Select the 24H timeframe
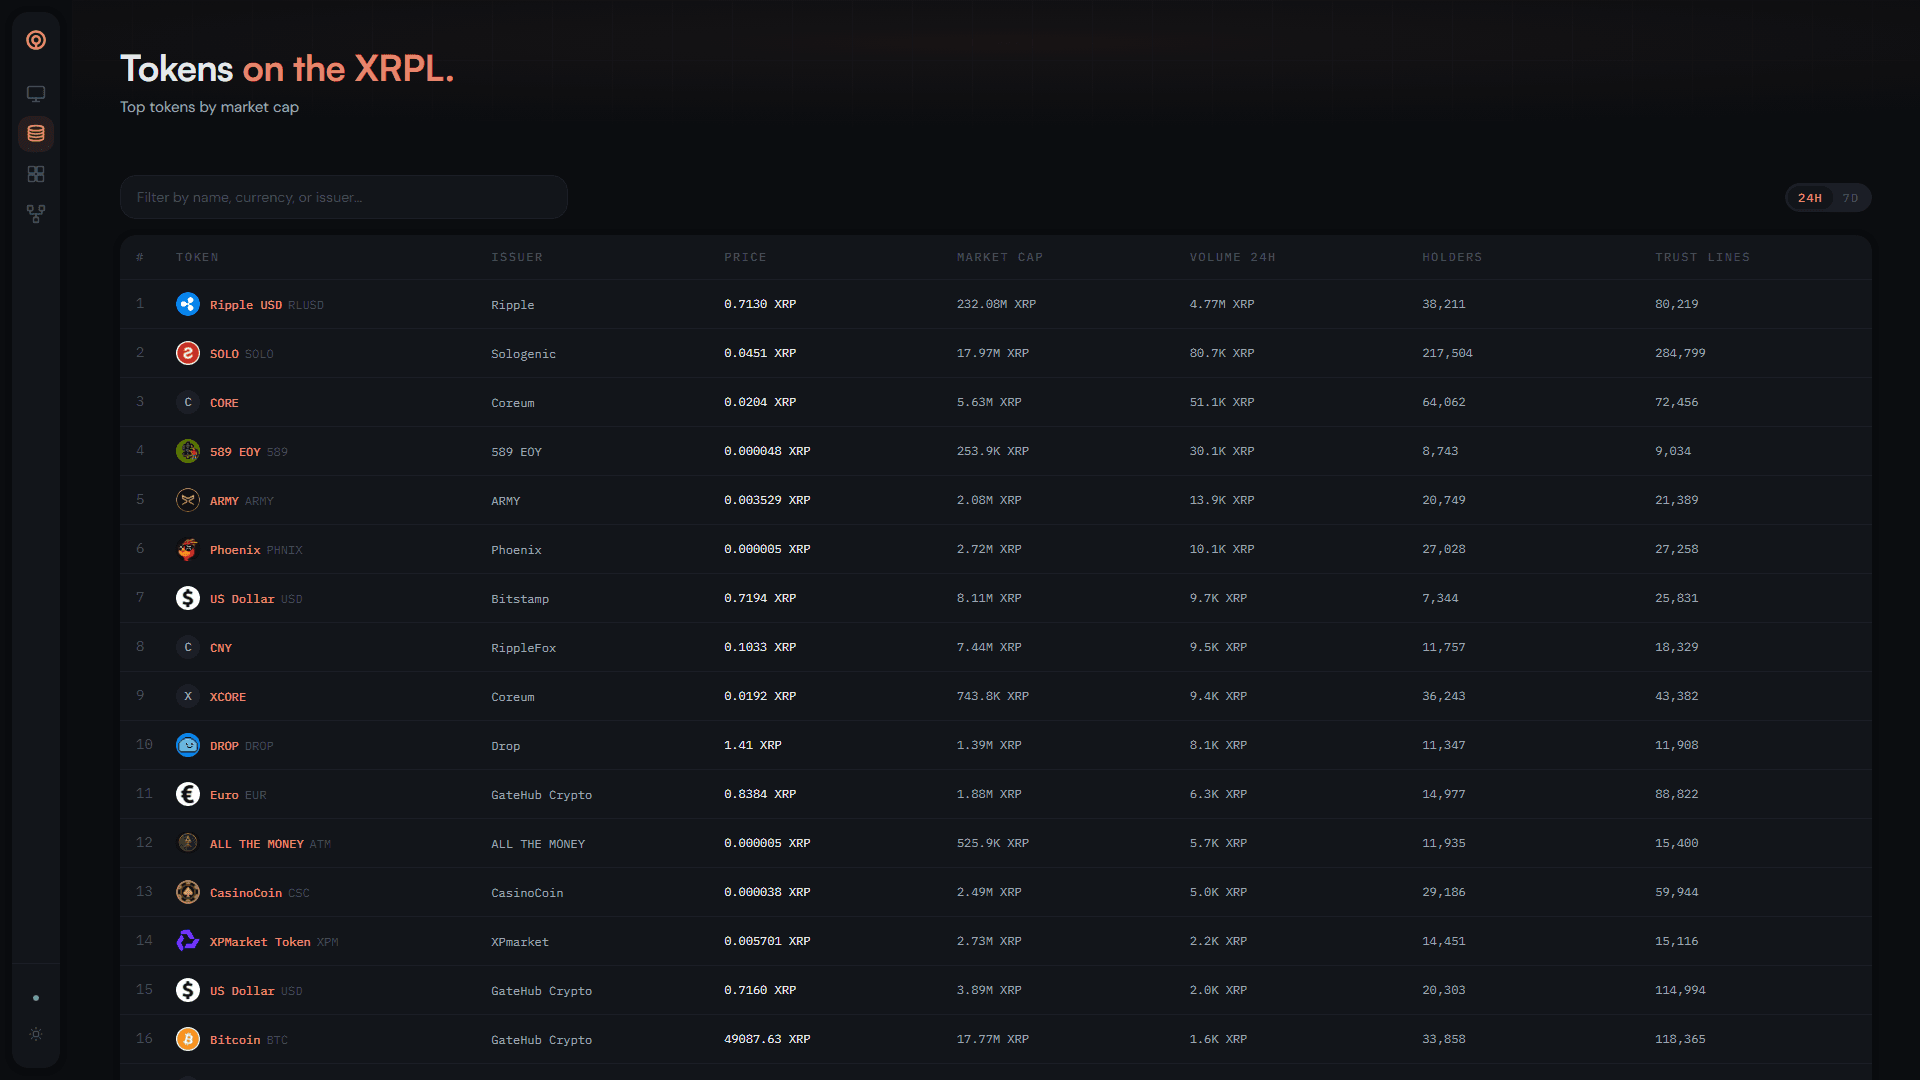Screen dimensions: 1920x1080 [1811, 197]
